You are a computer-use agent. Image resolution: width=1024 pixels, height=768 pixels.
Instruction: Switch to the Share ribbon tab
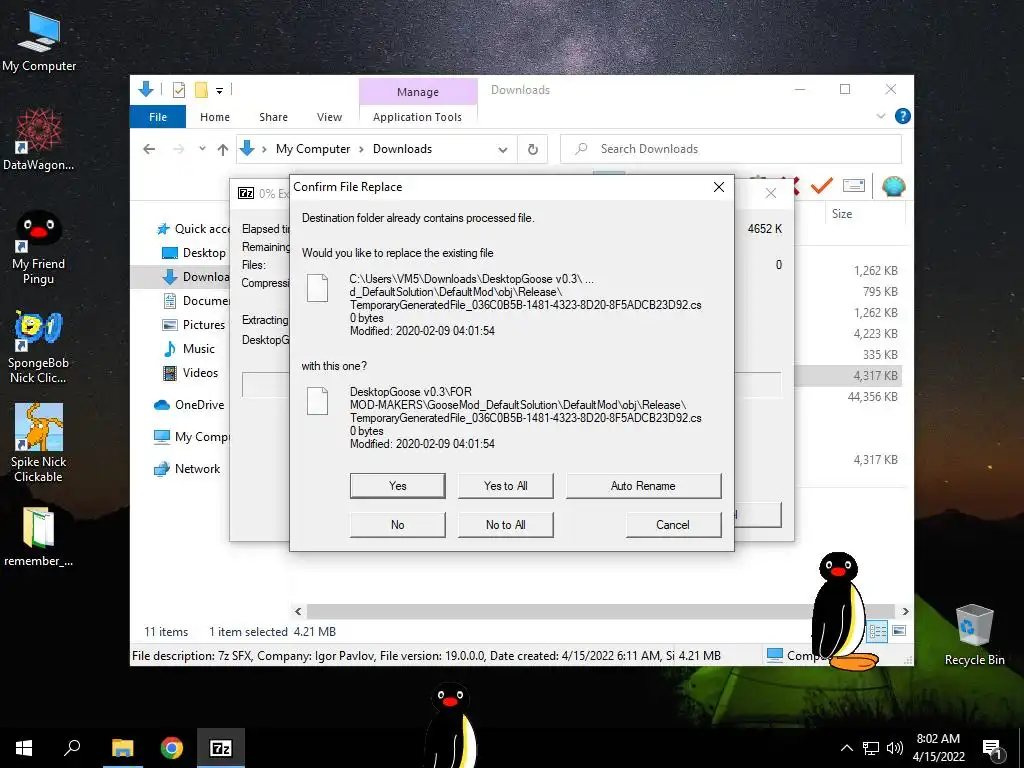pyautogui.click(x=273, y=117)
